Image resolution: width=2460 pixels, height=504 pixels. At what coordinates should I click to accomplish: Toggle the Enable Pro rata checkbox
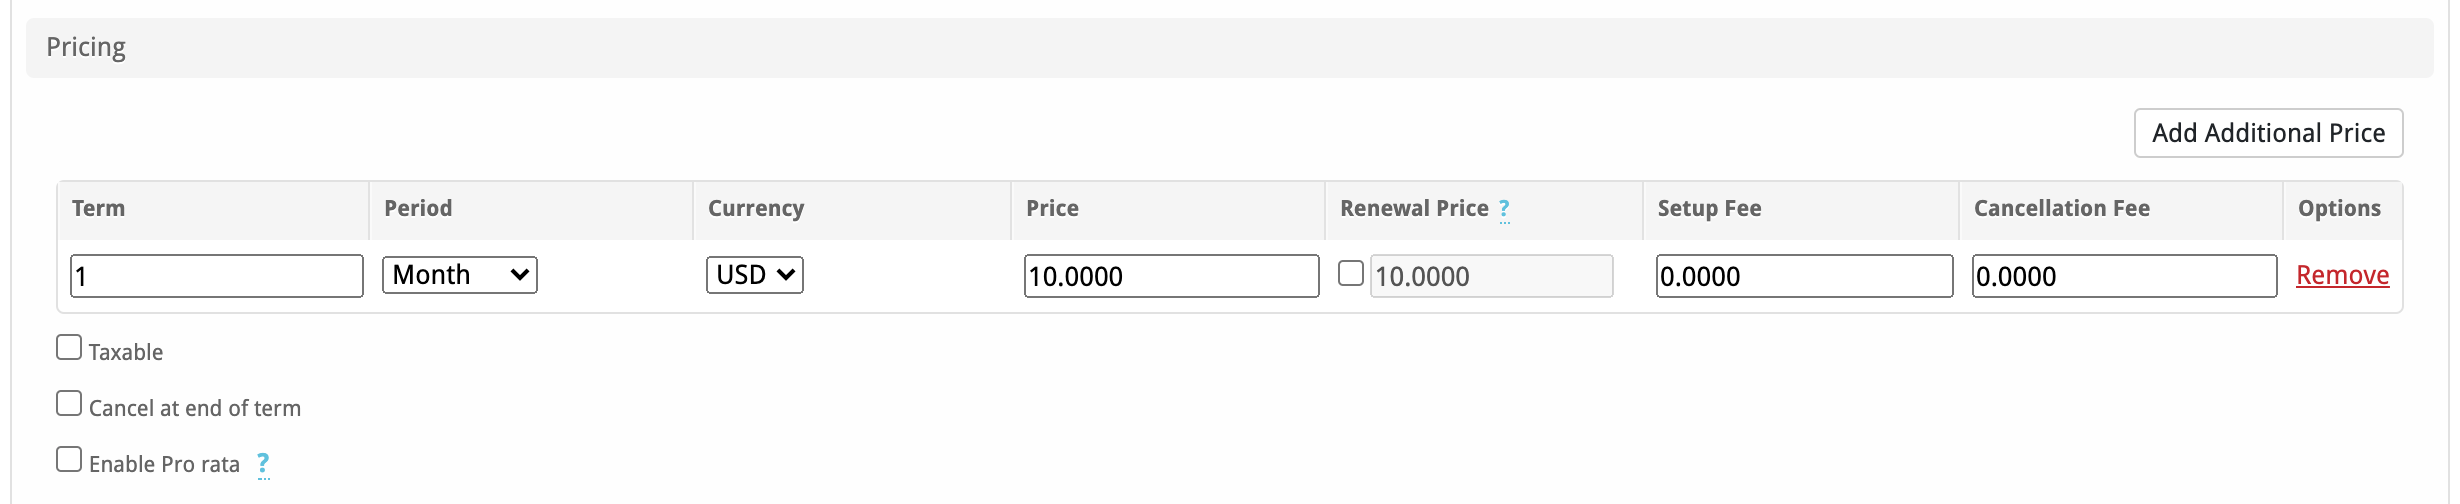coord(69,460)
